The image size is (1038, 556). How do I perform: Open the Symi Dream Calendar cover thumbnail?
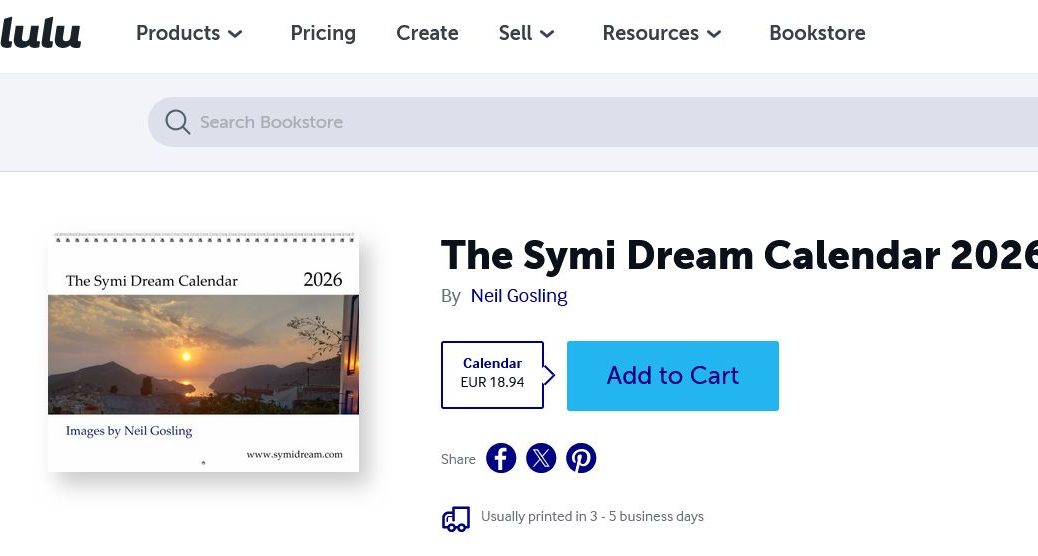coord(203,352)
